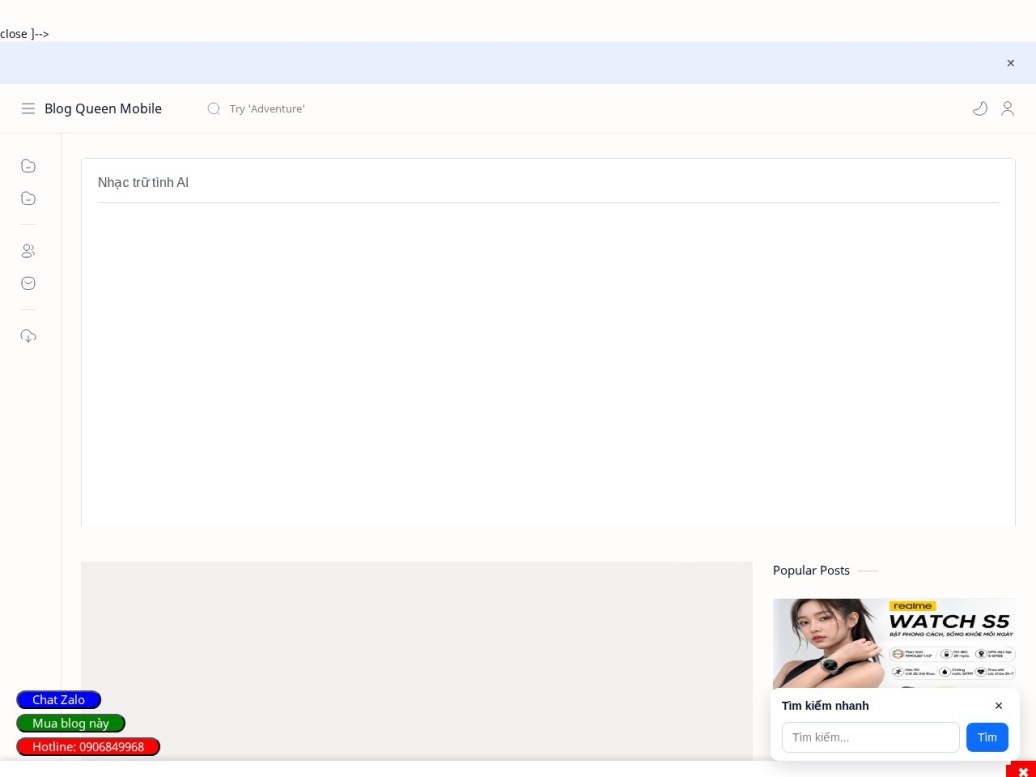The width and height of the screenshot is (1036, 777).
Task: Open the Blog Queen Mobile home link
Action: 103,108
